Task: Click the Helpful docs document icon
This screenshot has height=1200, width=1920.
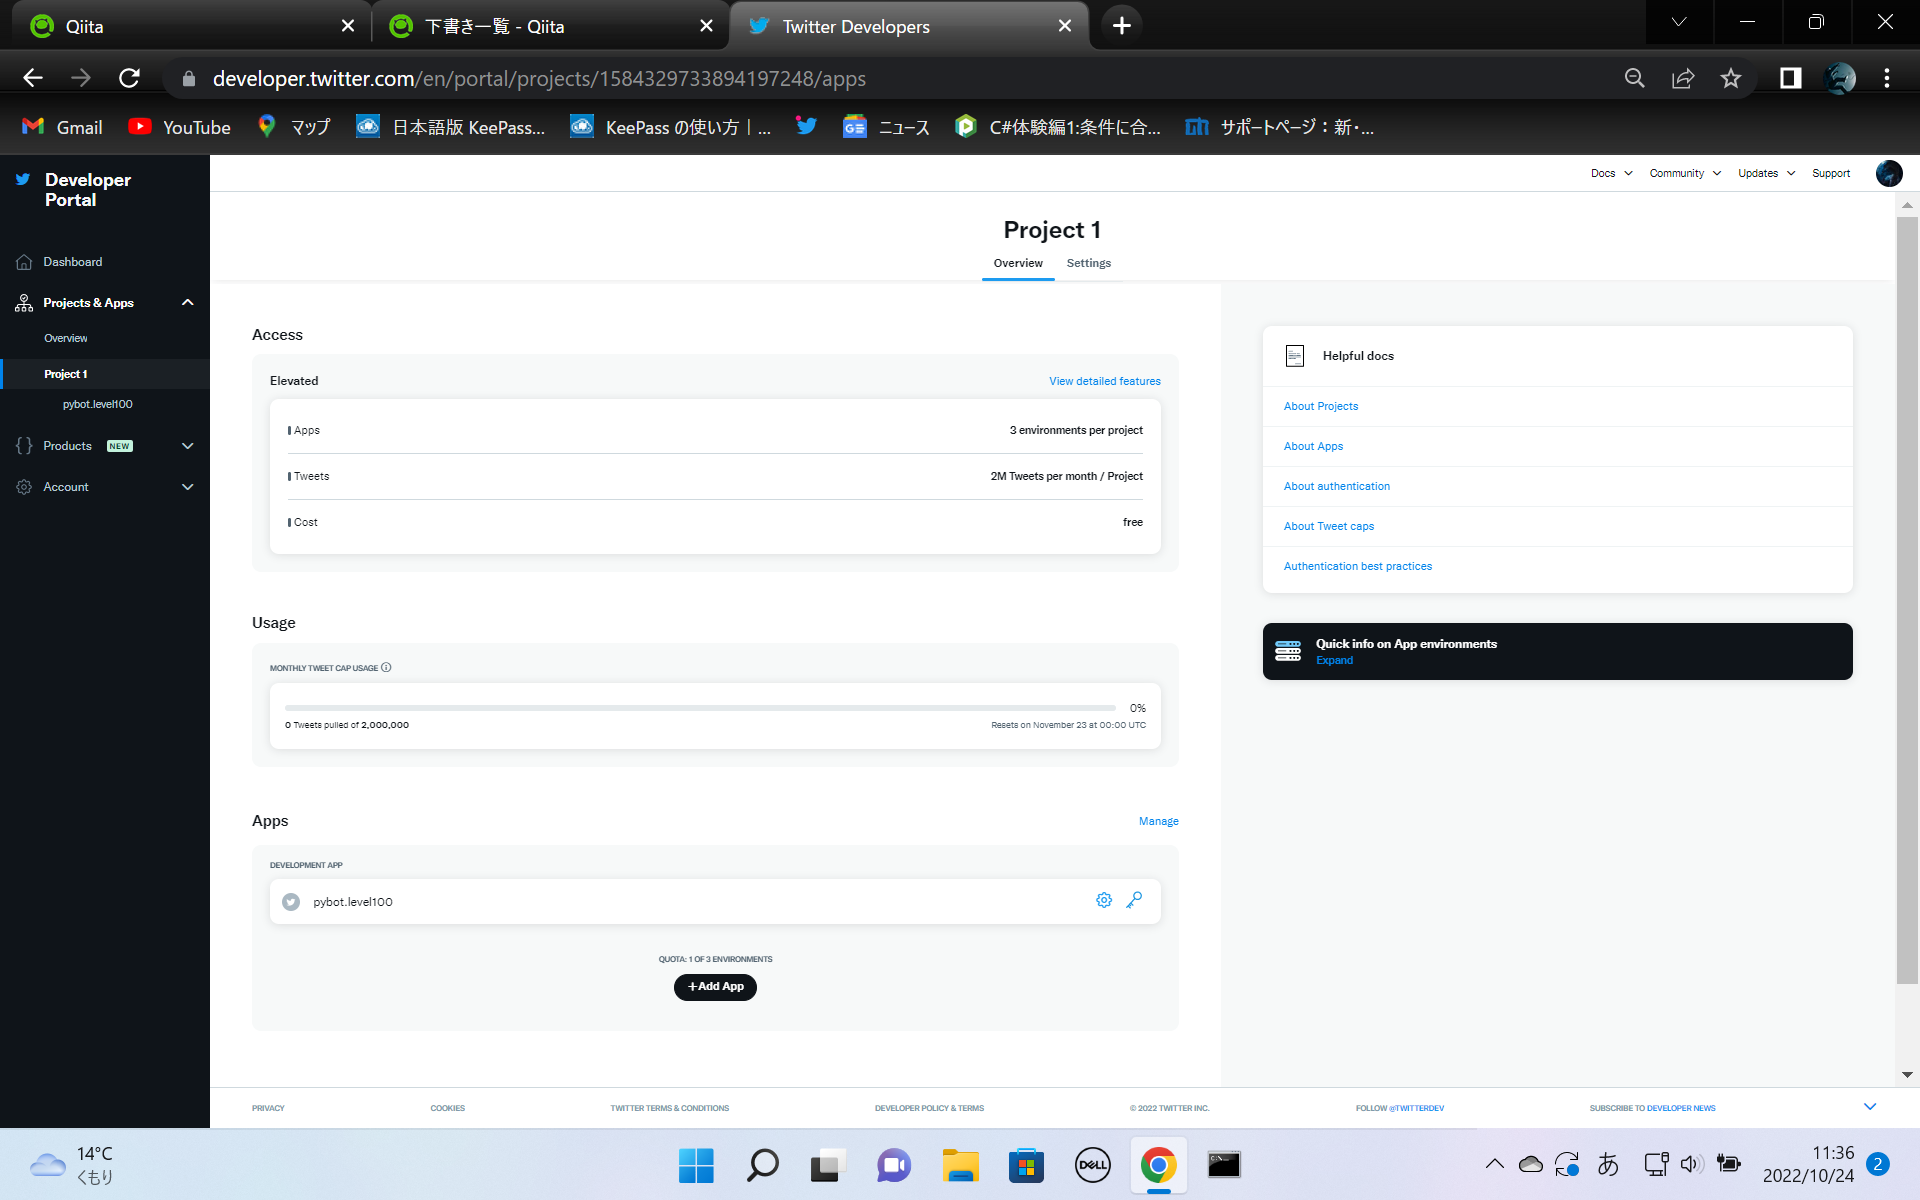Action: [x=1294, y=356]
